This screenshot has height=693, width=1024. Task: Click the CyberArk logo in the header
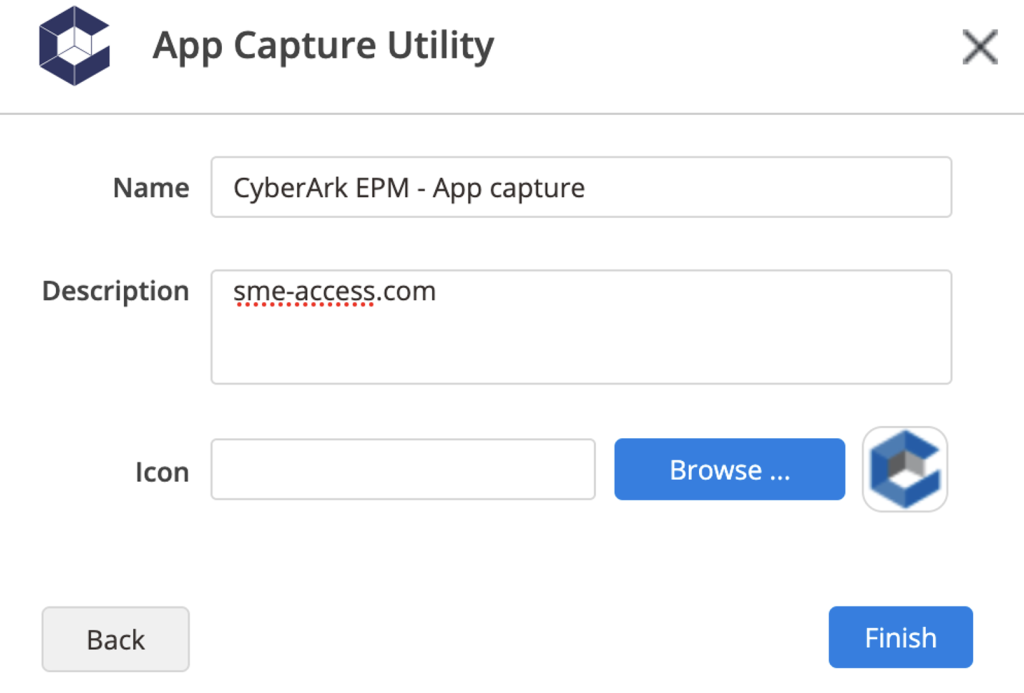pos(74,46)
